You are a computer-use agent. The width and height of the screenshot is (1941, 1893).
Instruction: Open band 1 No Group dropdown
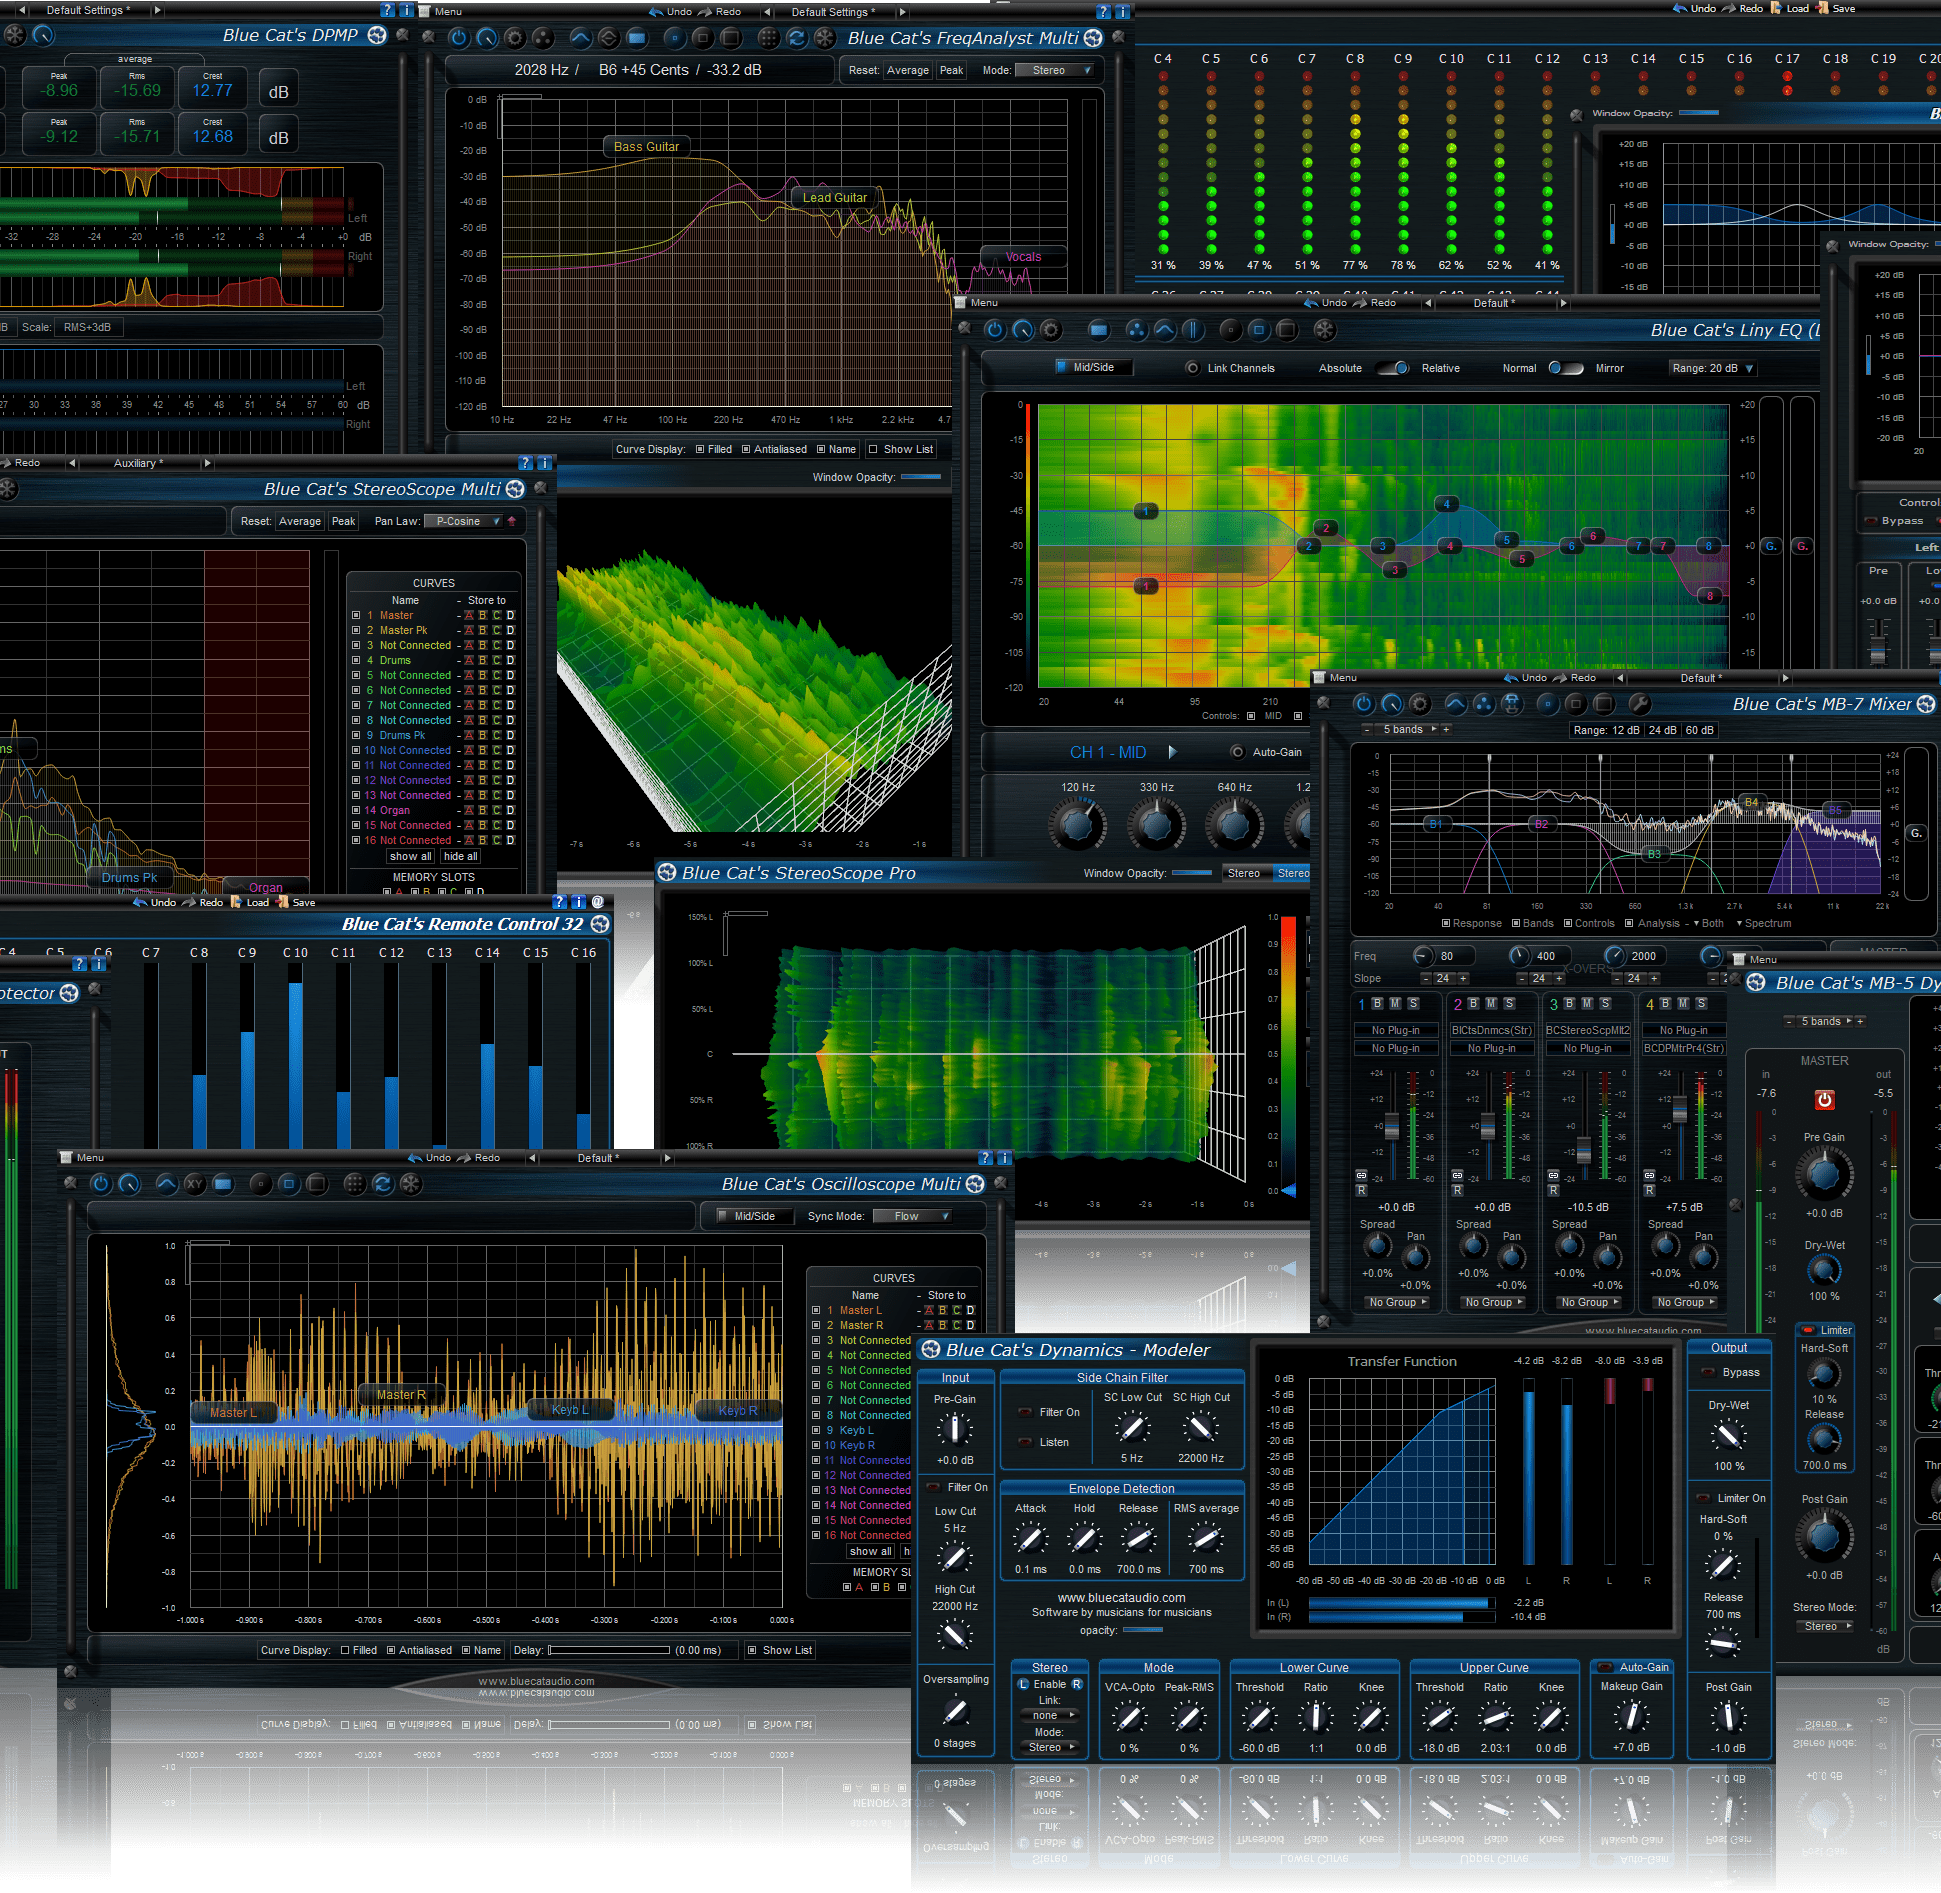(x=1398, y=1302)
